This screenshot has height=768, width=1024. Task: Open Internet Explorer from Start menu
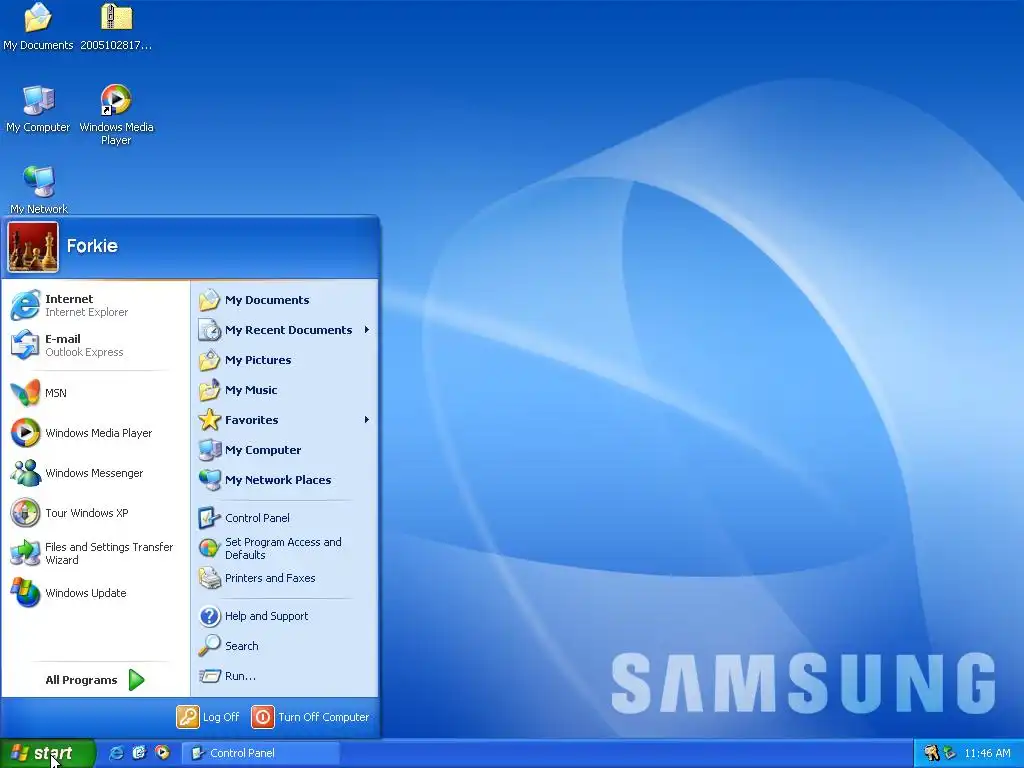coord(95,306)
